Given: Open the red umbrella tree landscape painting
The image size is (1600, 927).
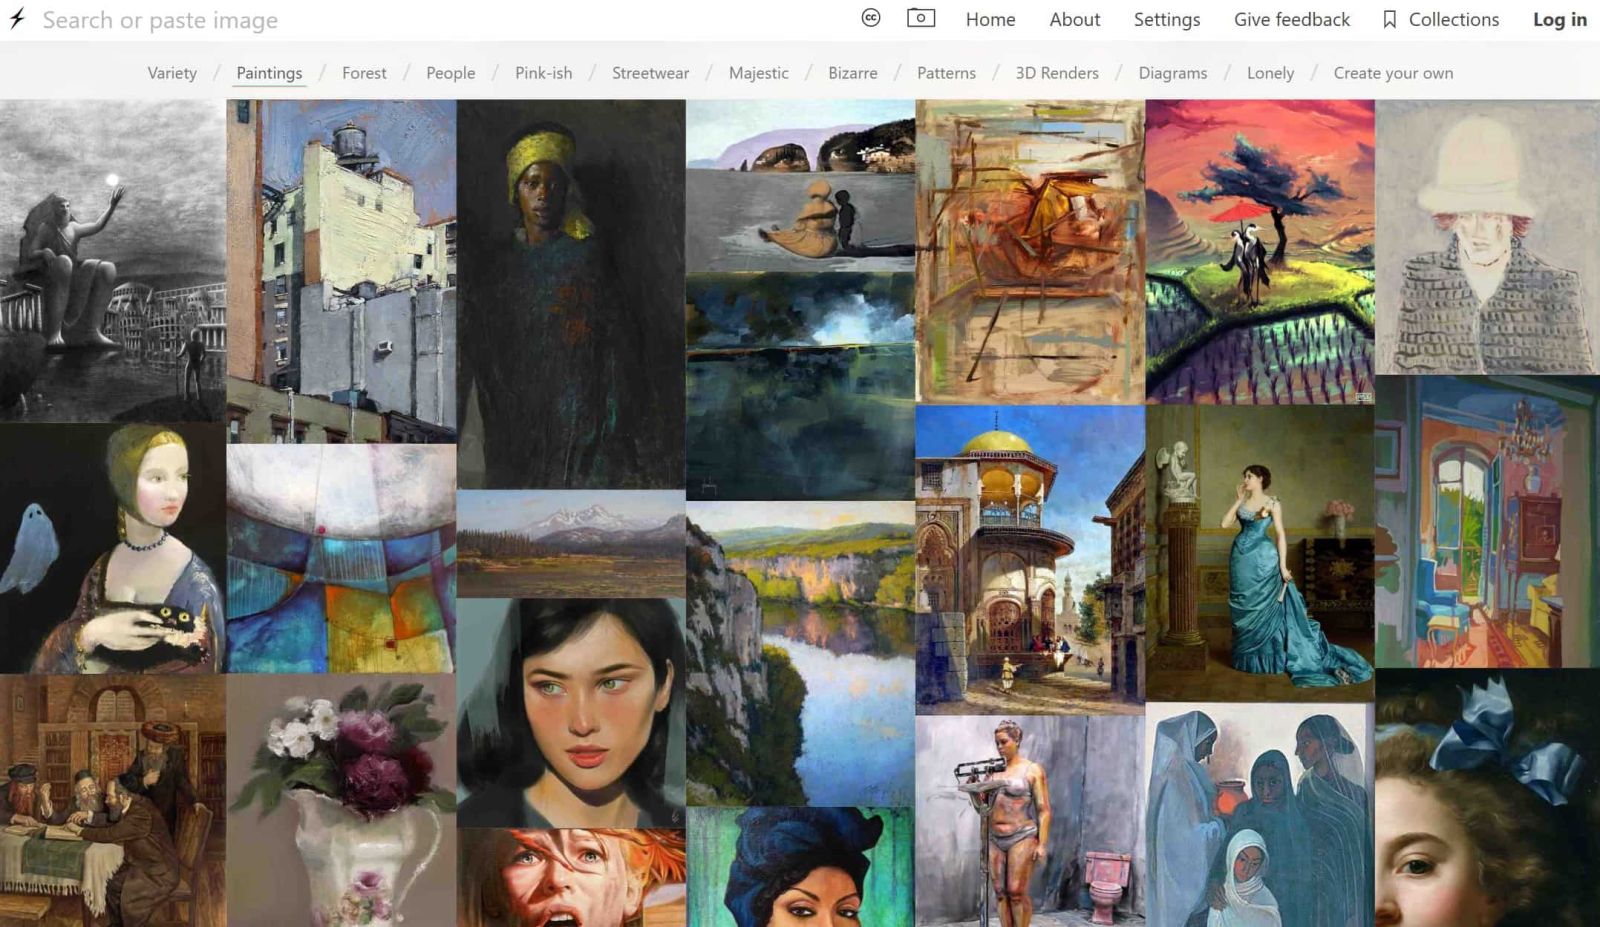Looking at the screenshot, I should click(x=1259, y=252).
